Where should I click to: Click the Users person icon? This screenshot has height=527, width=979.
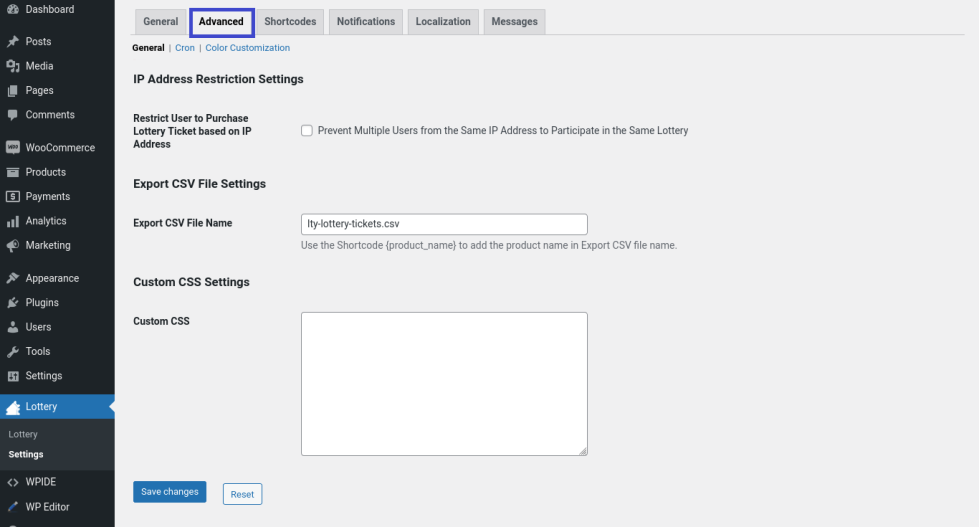click(13, 327)
